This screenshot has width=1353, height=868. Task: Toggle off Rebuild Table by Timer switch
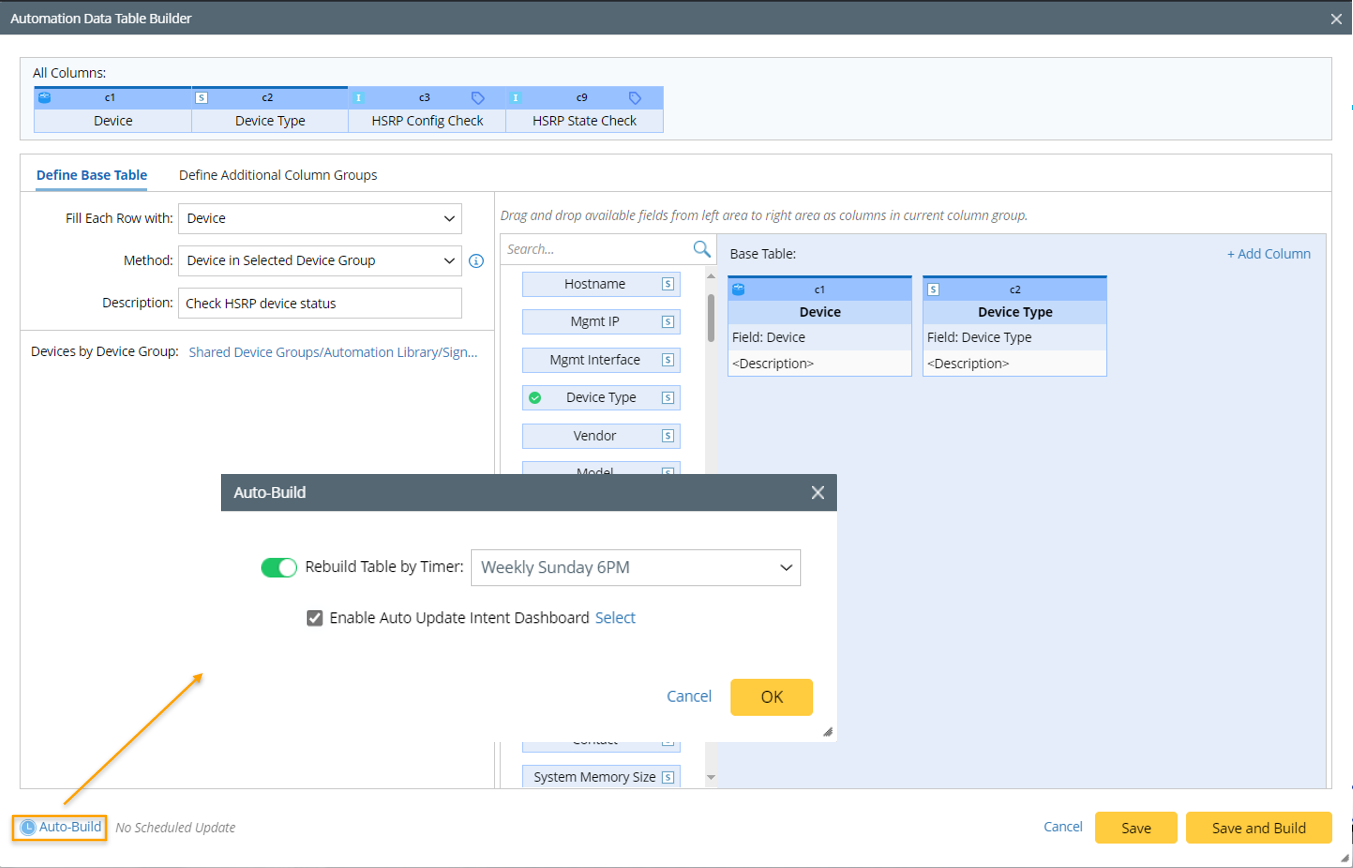[x=279, y=568]
